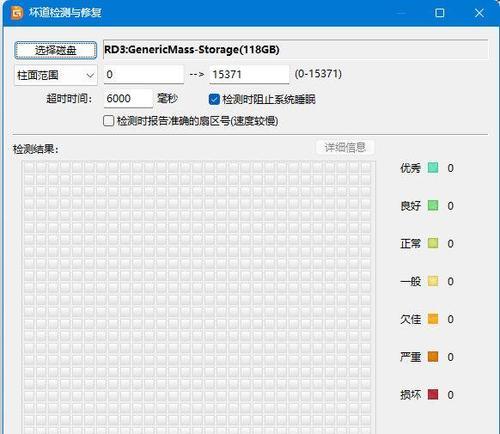Click the RD3:GenericMass-Storage disk name field

coord(296,50)
